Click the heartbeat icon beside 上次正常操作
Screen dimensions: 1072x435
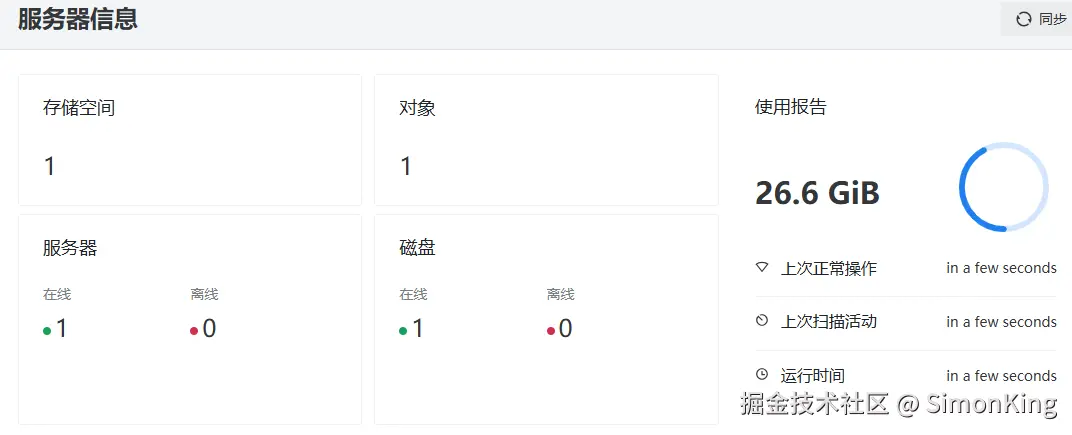click(762, 268)
